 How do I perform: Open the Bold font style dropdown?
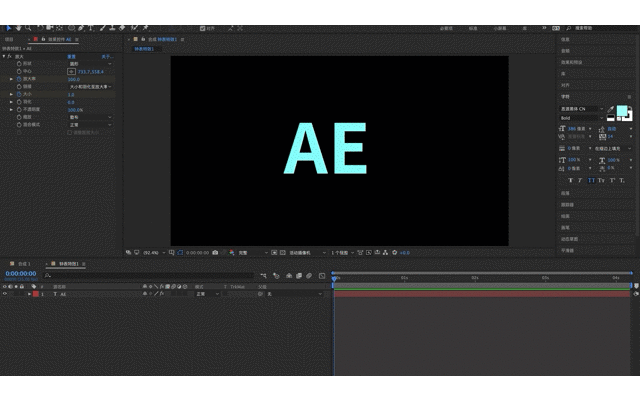tap(581, 118)
